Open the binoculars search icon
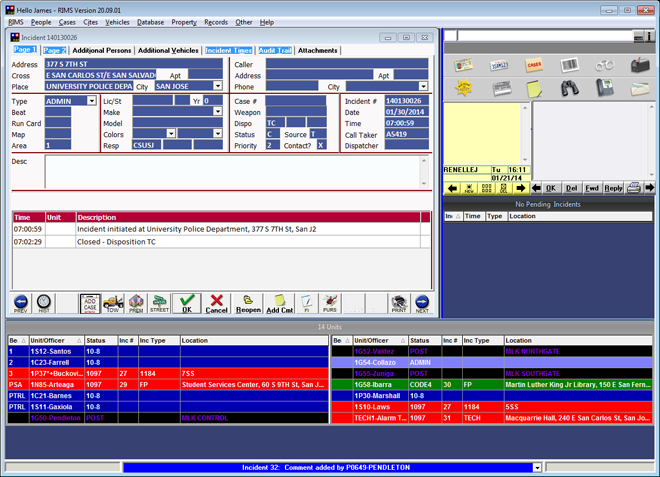 pyautogui.click(x=567, y=90)
